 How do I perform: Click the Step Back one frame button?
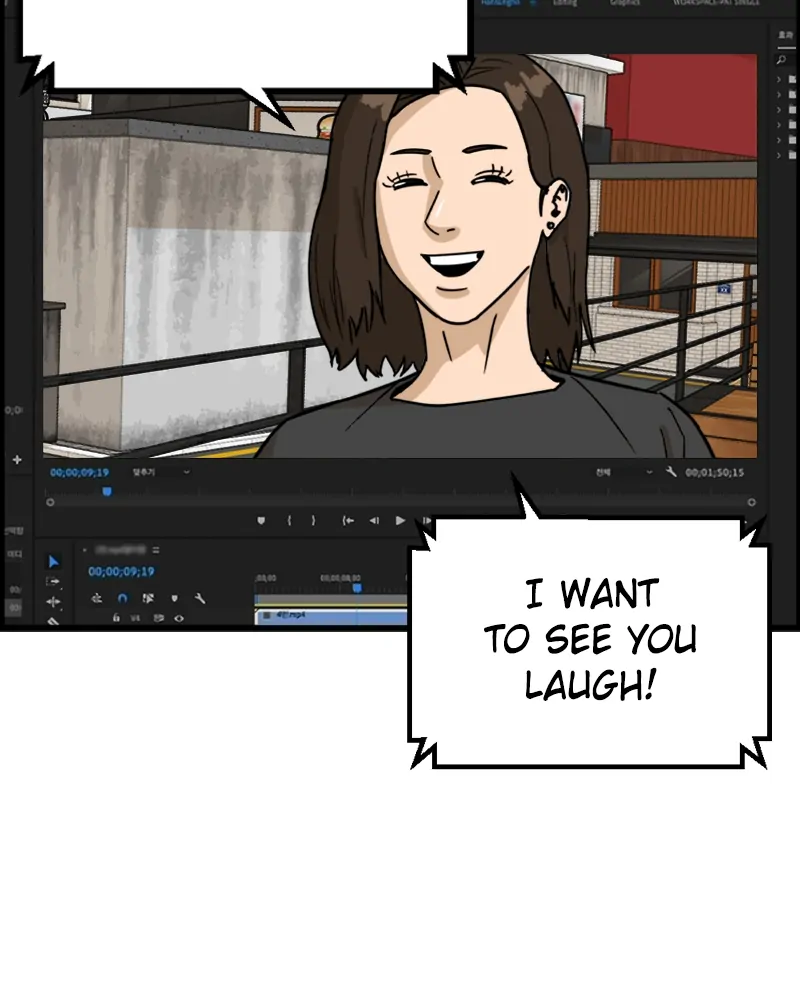click(374, 520)
